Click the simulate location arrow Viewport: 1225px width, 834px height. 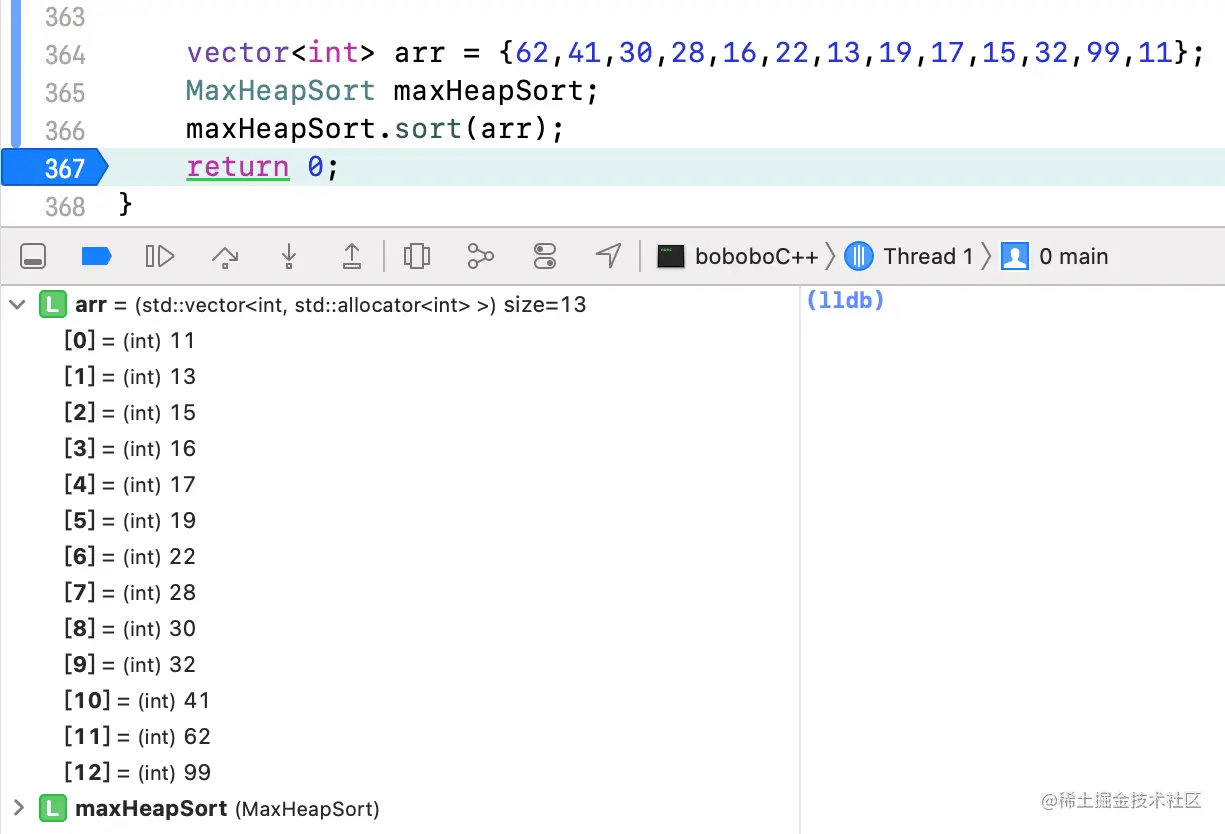pyautogui.click(x=608, y=256)
